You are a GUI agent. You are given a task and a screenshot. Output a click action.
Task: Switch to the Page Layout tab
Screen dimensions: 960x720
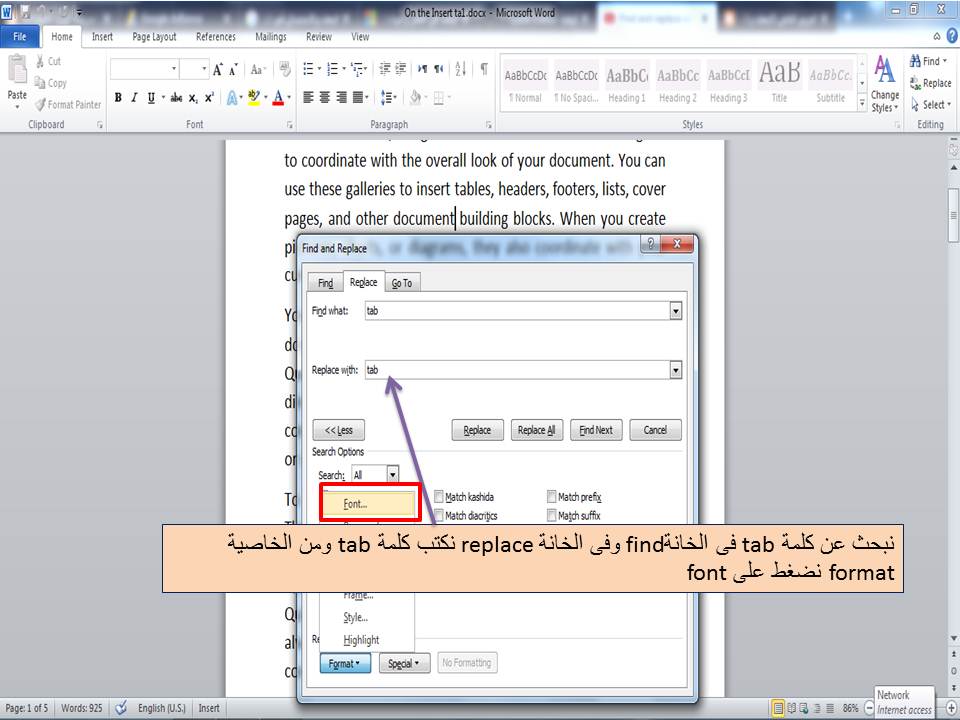click(154, 37)
